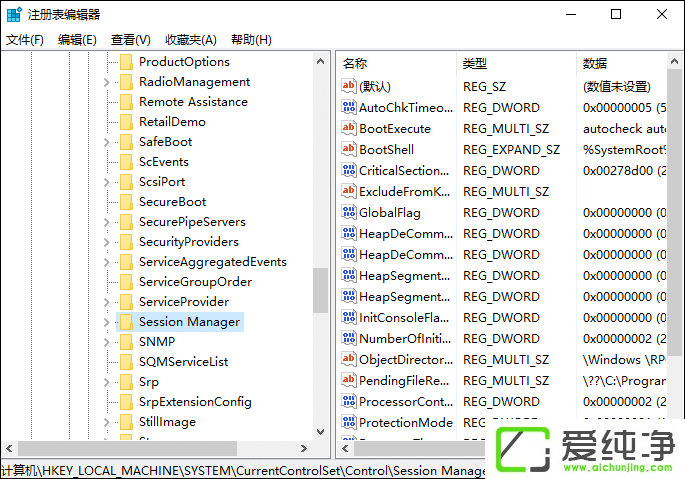685x479 pixels.
Task: Click the ObjectDirectories value icon
Action: (349, 359)
